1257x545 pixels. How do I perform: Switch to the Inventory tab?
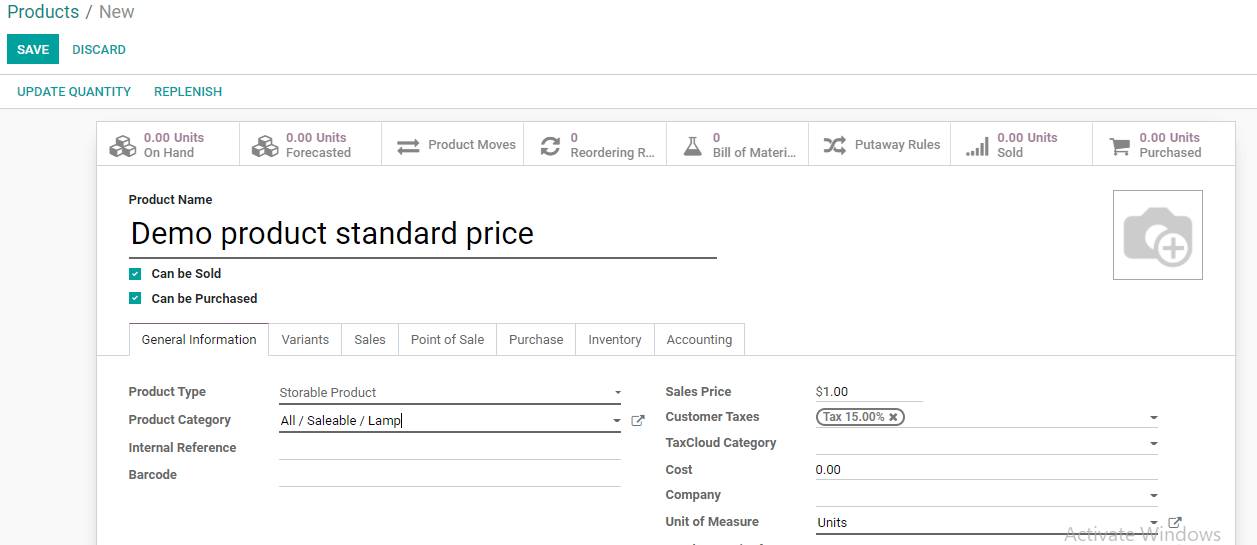(x=614, y=340)
